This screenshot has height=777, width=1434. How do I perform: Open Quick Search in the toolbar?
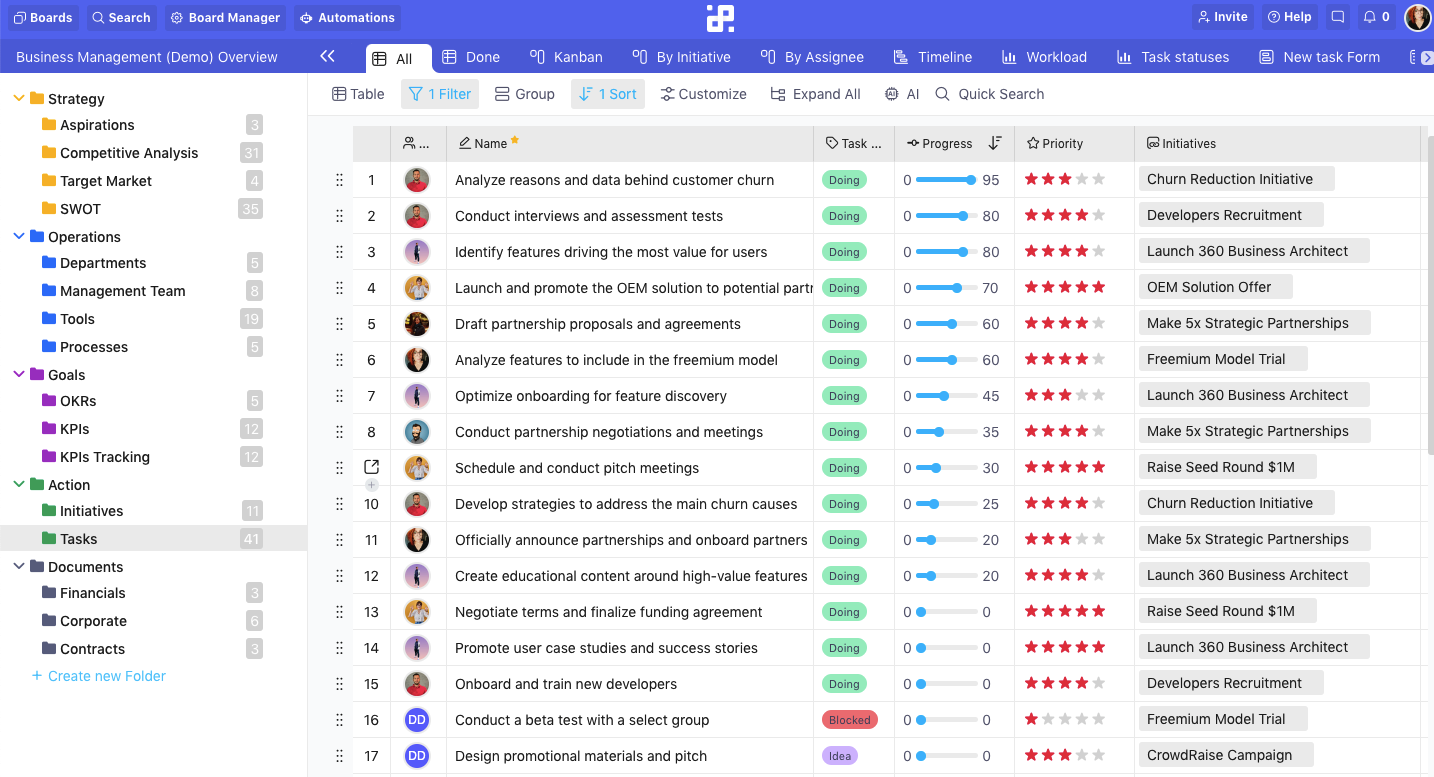[989, 93]
